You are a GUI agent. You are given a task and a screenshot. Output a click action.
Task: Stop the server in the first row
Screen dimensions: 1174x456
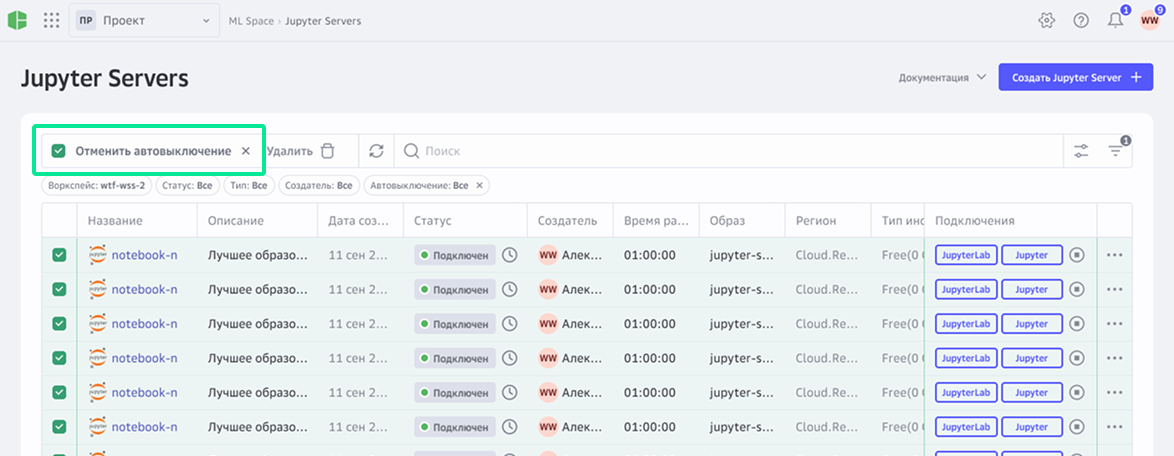1077,255
